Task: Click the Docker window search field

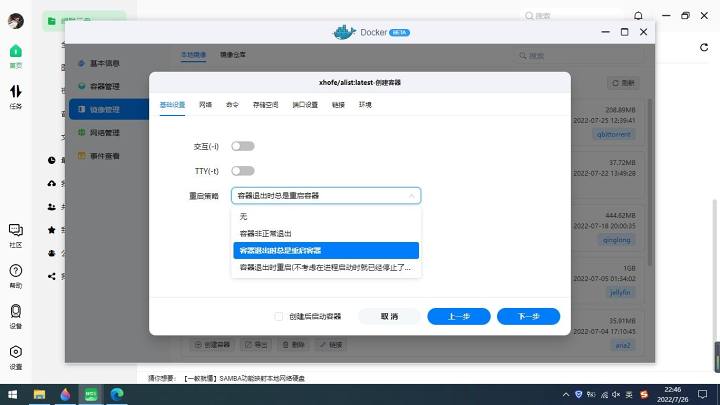Action: click(x=579, y=56)
